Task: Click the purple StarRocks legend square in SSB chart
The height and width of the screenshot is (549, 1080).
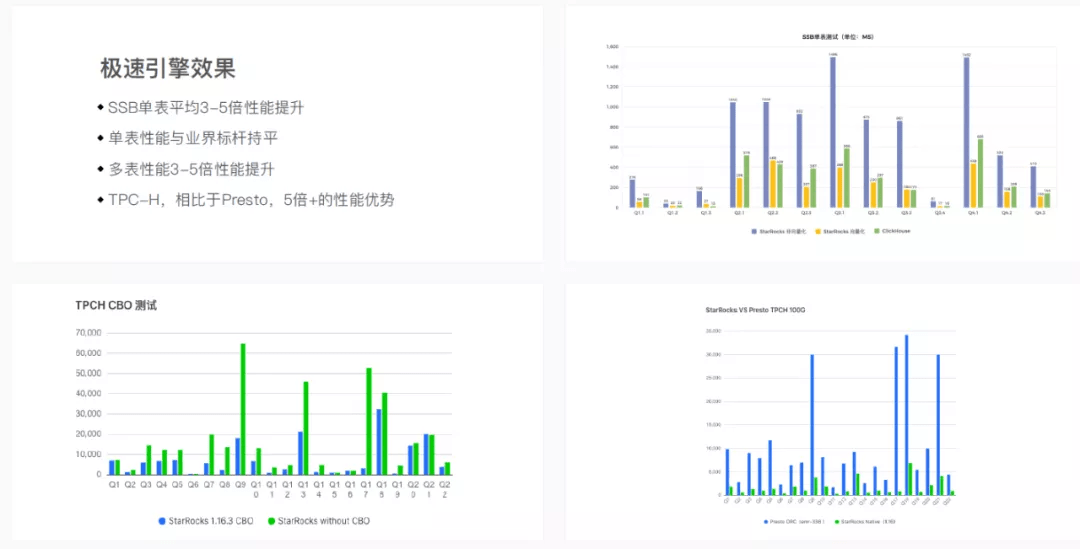Action: 753,231
